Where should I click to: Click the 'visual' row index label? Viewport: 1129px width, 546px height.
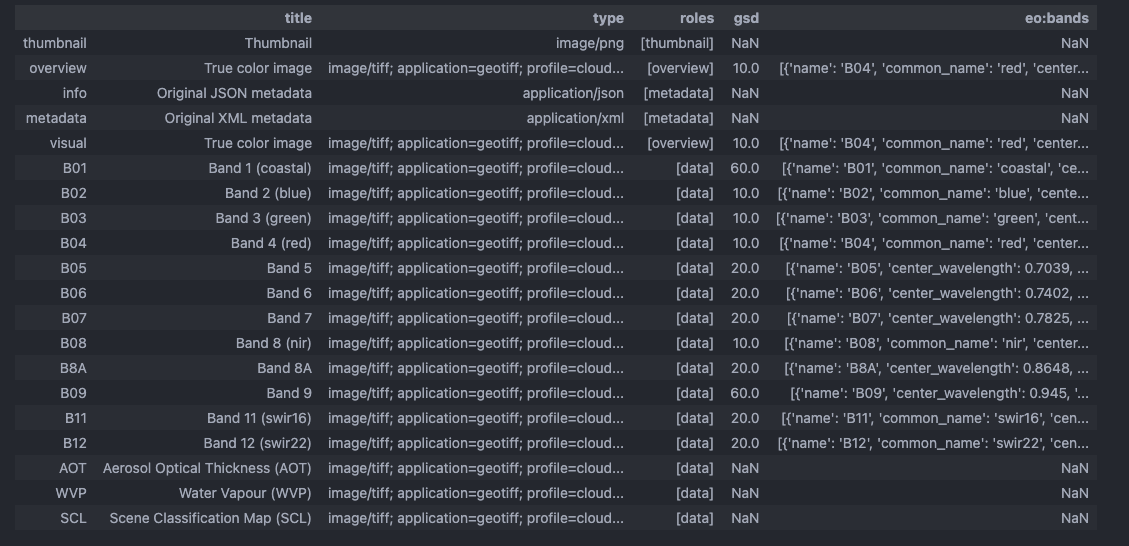[x=68, y=143]
